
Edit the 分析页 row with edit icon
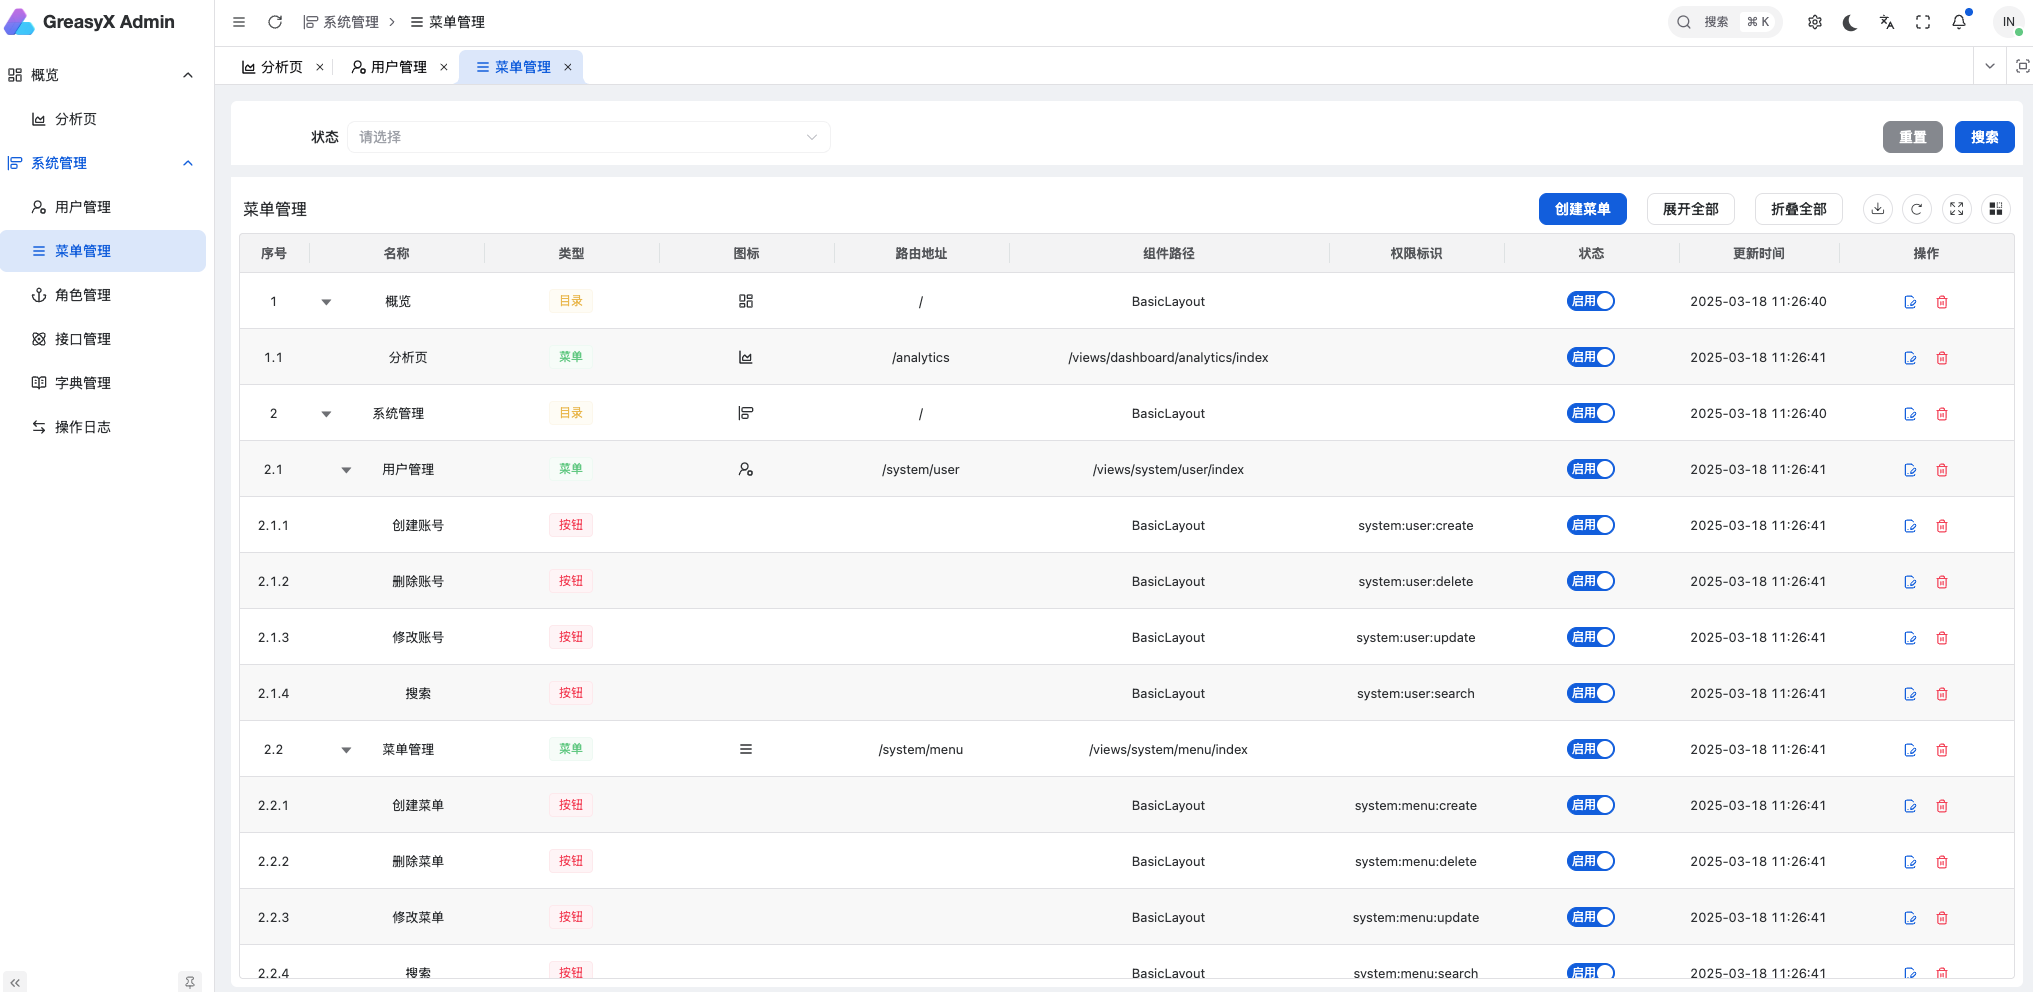[1910, 358]
